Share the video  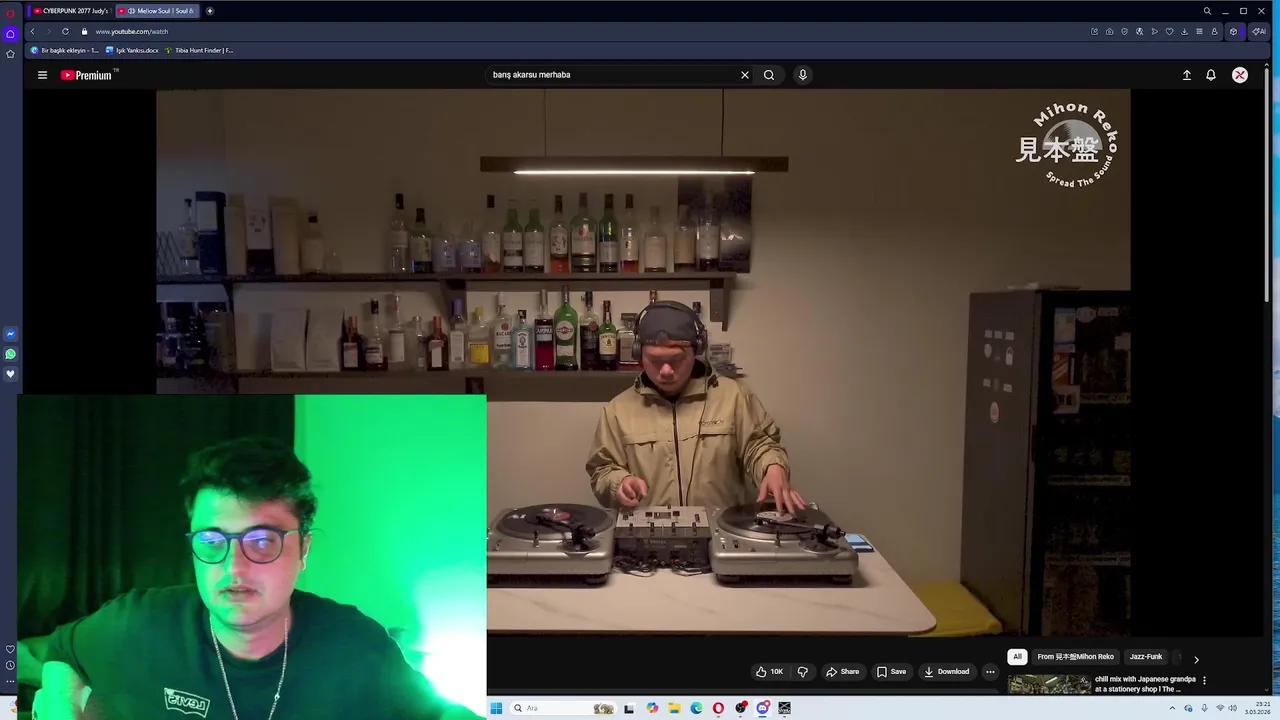[x=842, y=672]
